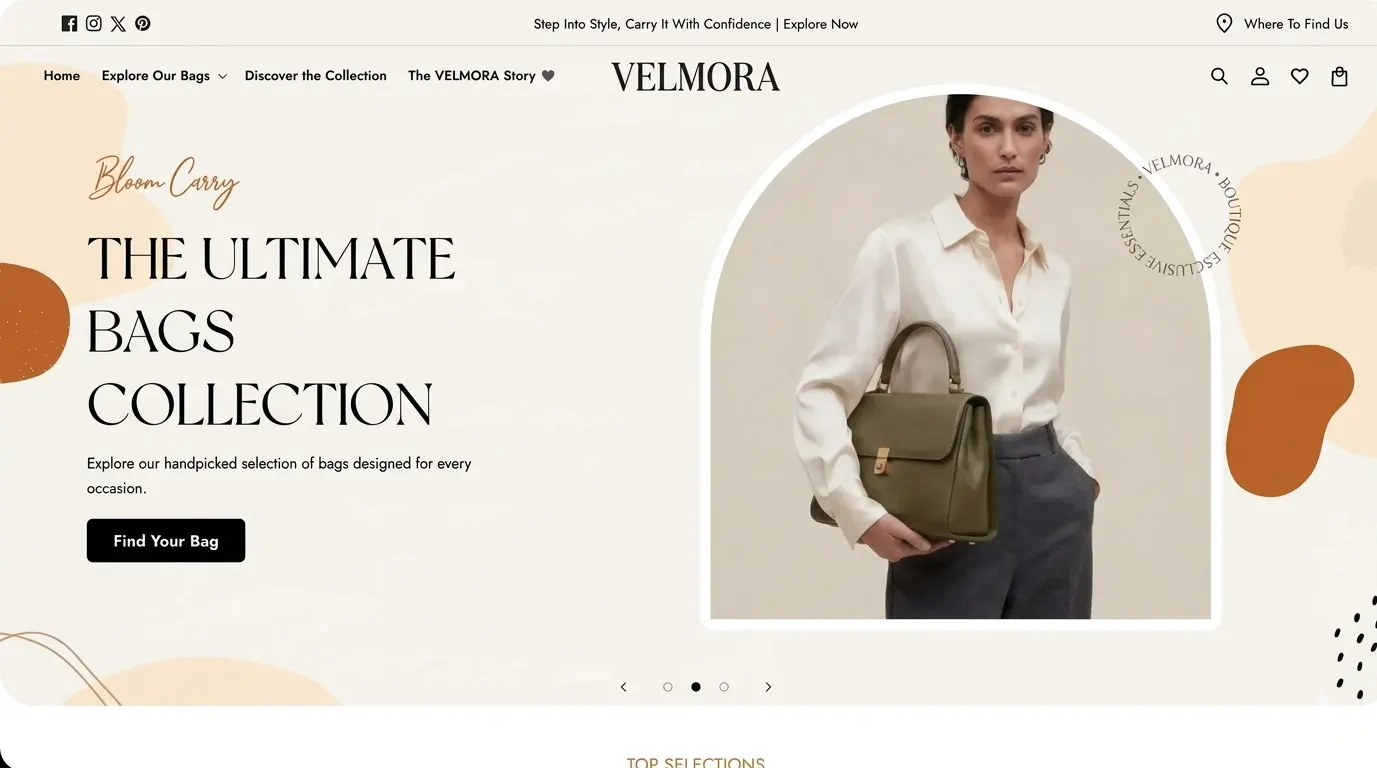Open the Pinterest social icon
The width and height of the screenshot is (1377, 768).
(x=143, y=24)
